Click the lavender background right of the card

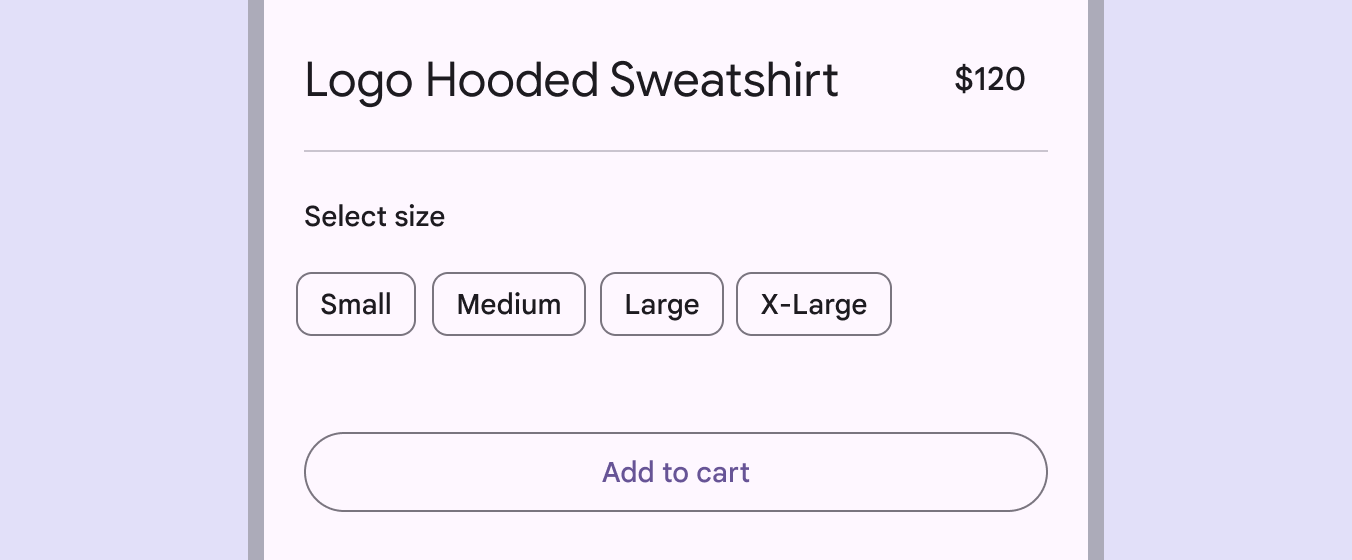point(1228,280)
